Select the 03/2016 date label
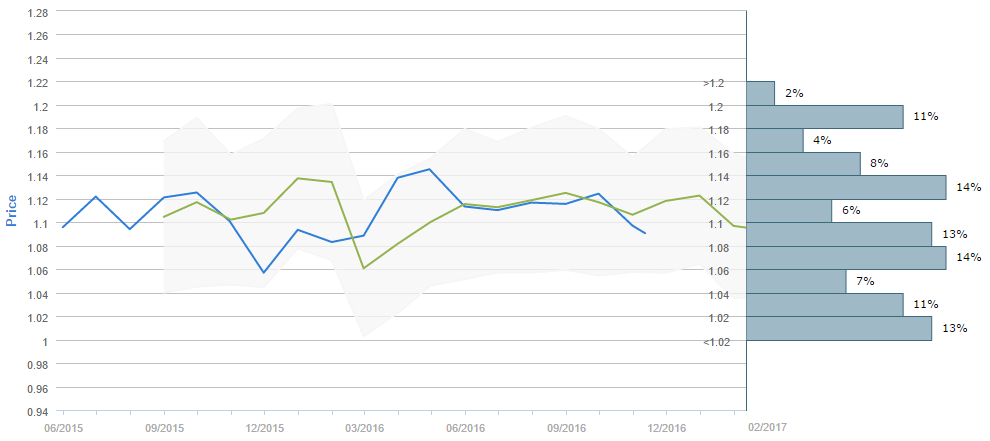The image size is (990, 441). tap(364, 426)
